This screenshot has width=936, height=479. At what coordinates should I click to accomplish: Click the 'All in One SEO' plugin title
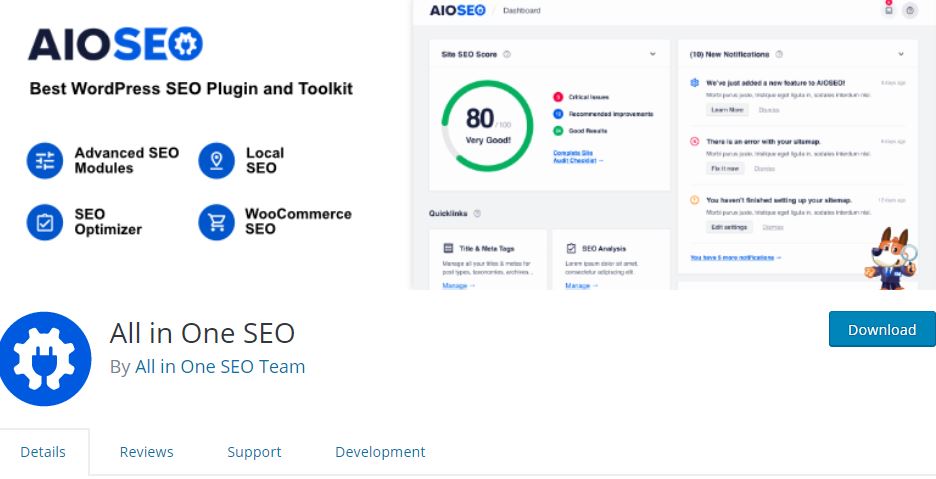pyautogui.click(x=202, y=333)
